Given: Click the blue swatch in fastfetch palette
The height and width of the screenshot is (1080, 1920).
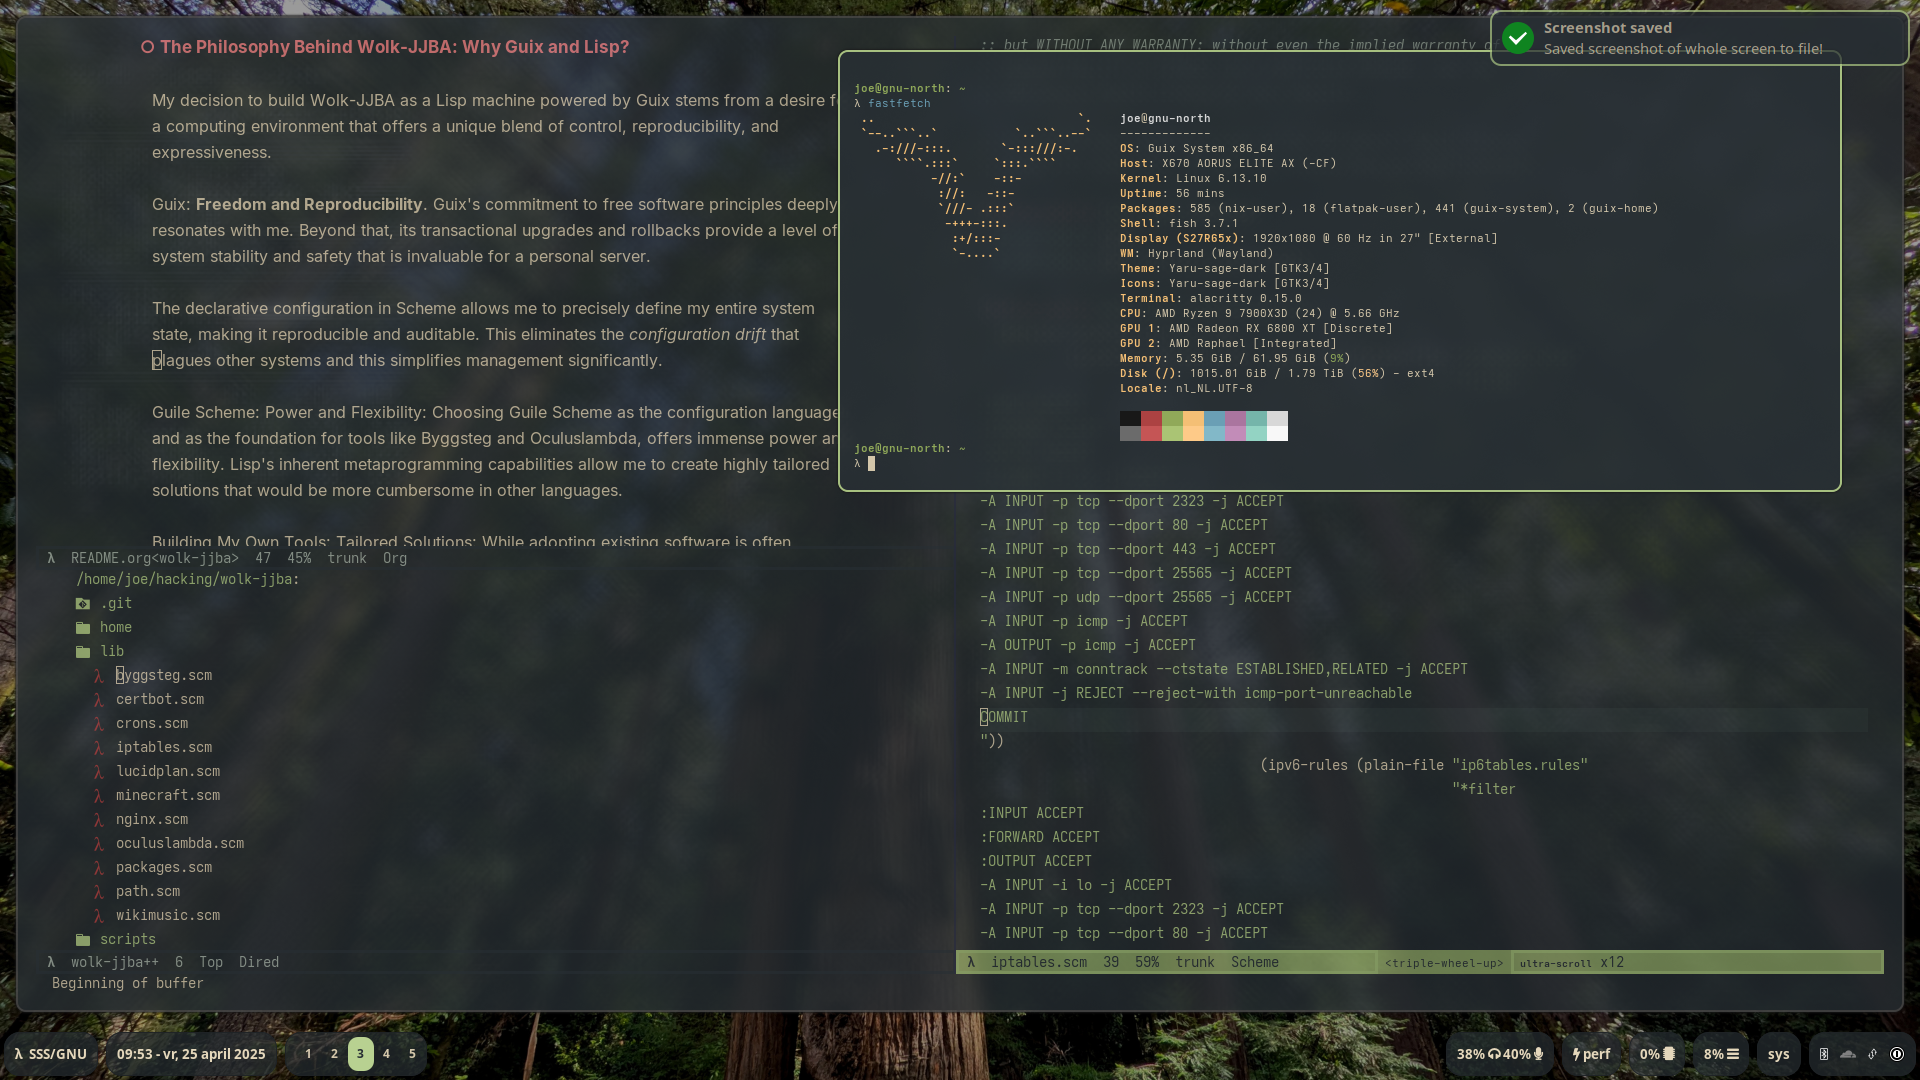Looking at the screenshot, I should point(1214,426).
